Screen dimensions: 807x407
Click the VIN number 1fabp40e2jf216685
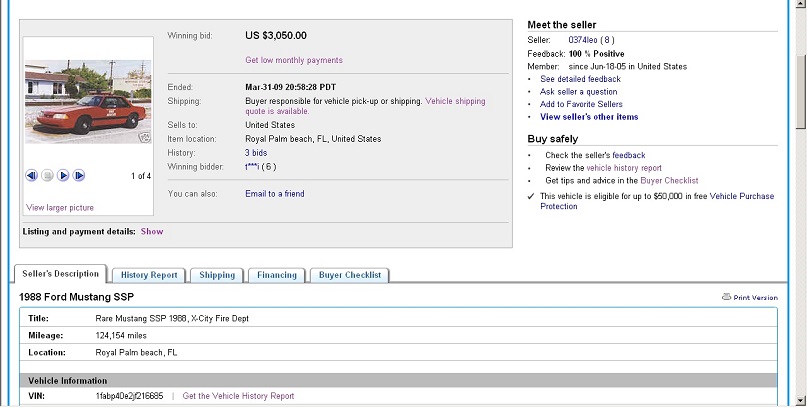click(129, 396)
